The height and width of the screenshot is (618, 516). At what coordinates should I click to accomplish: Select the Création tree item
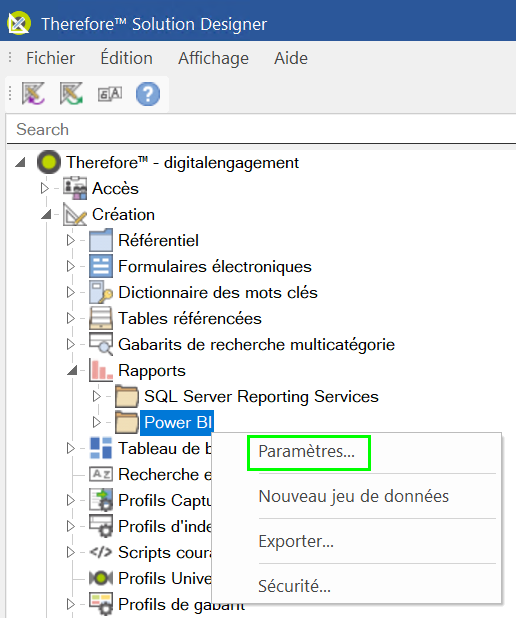(123, 214)
